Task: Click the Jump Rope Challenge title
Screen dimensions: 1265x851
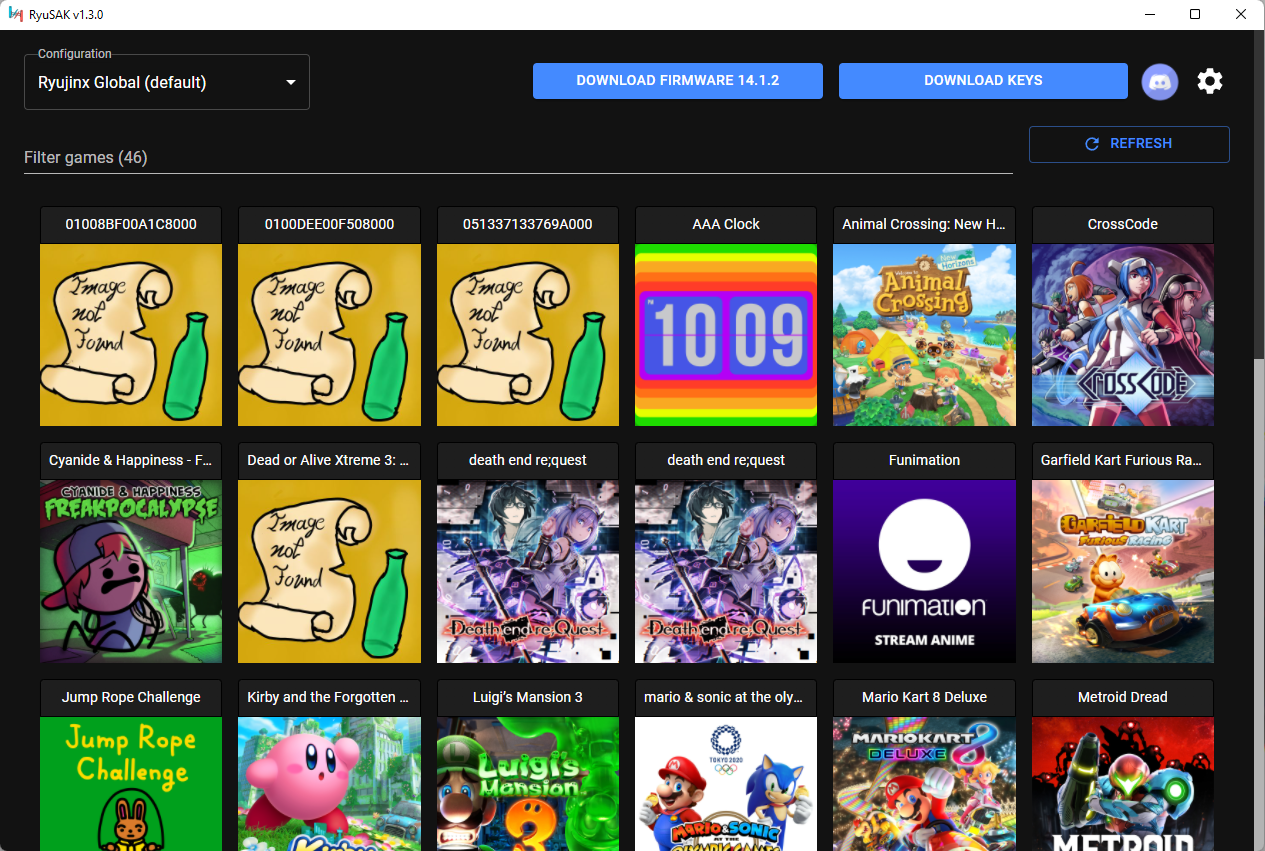Action: pyautogui.click(x=131, y=697)
